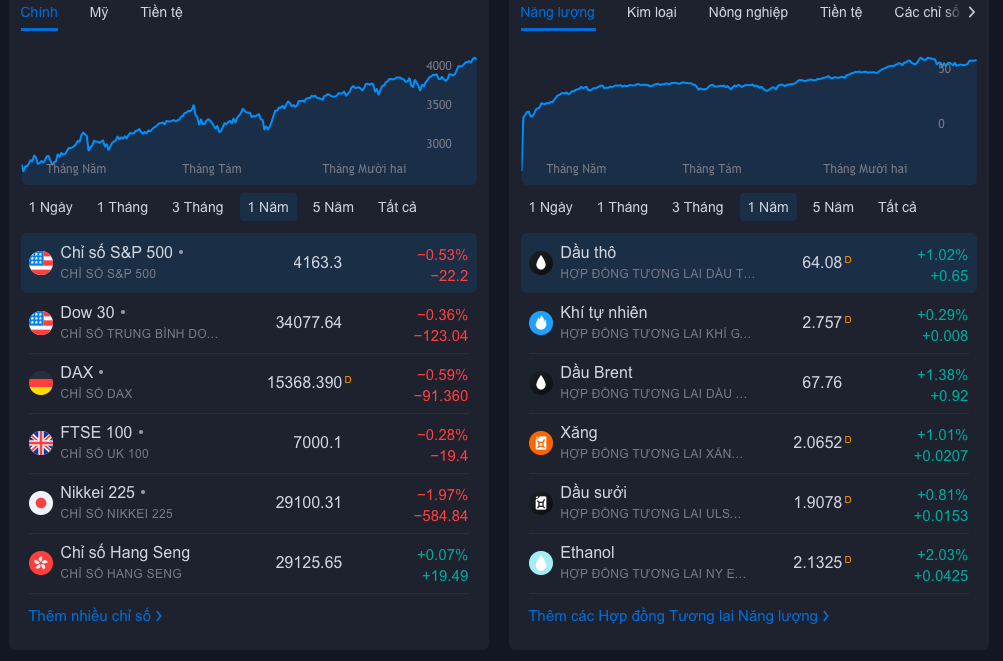Click the Dầu thô oil drop icon
1003x661 pixels.
[x=541, y=263]
